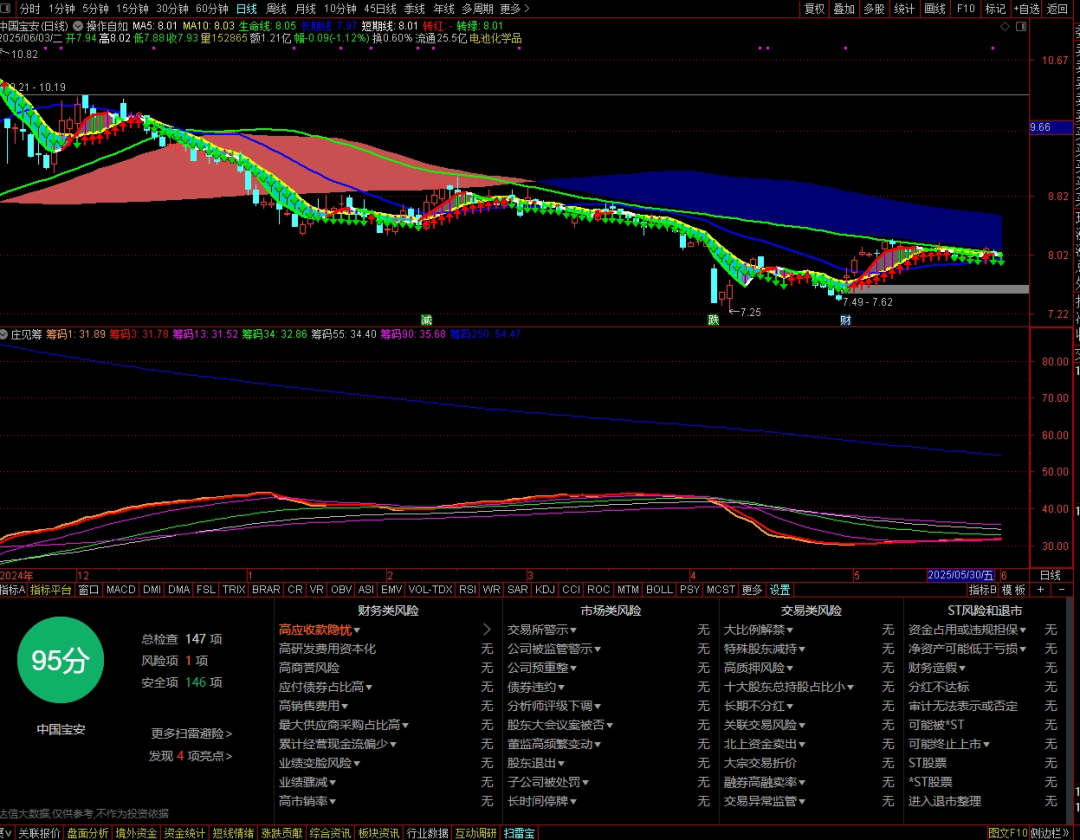Screen dimensions: 1080x840
Task: Select the MACD indicator tab
Action: coord(121,589)
